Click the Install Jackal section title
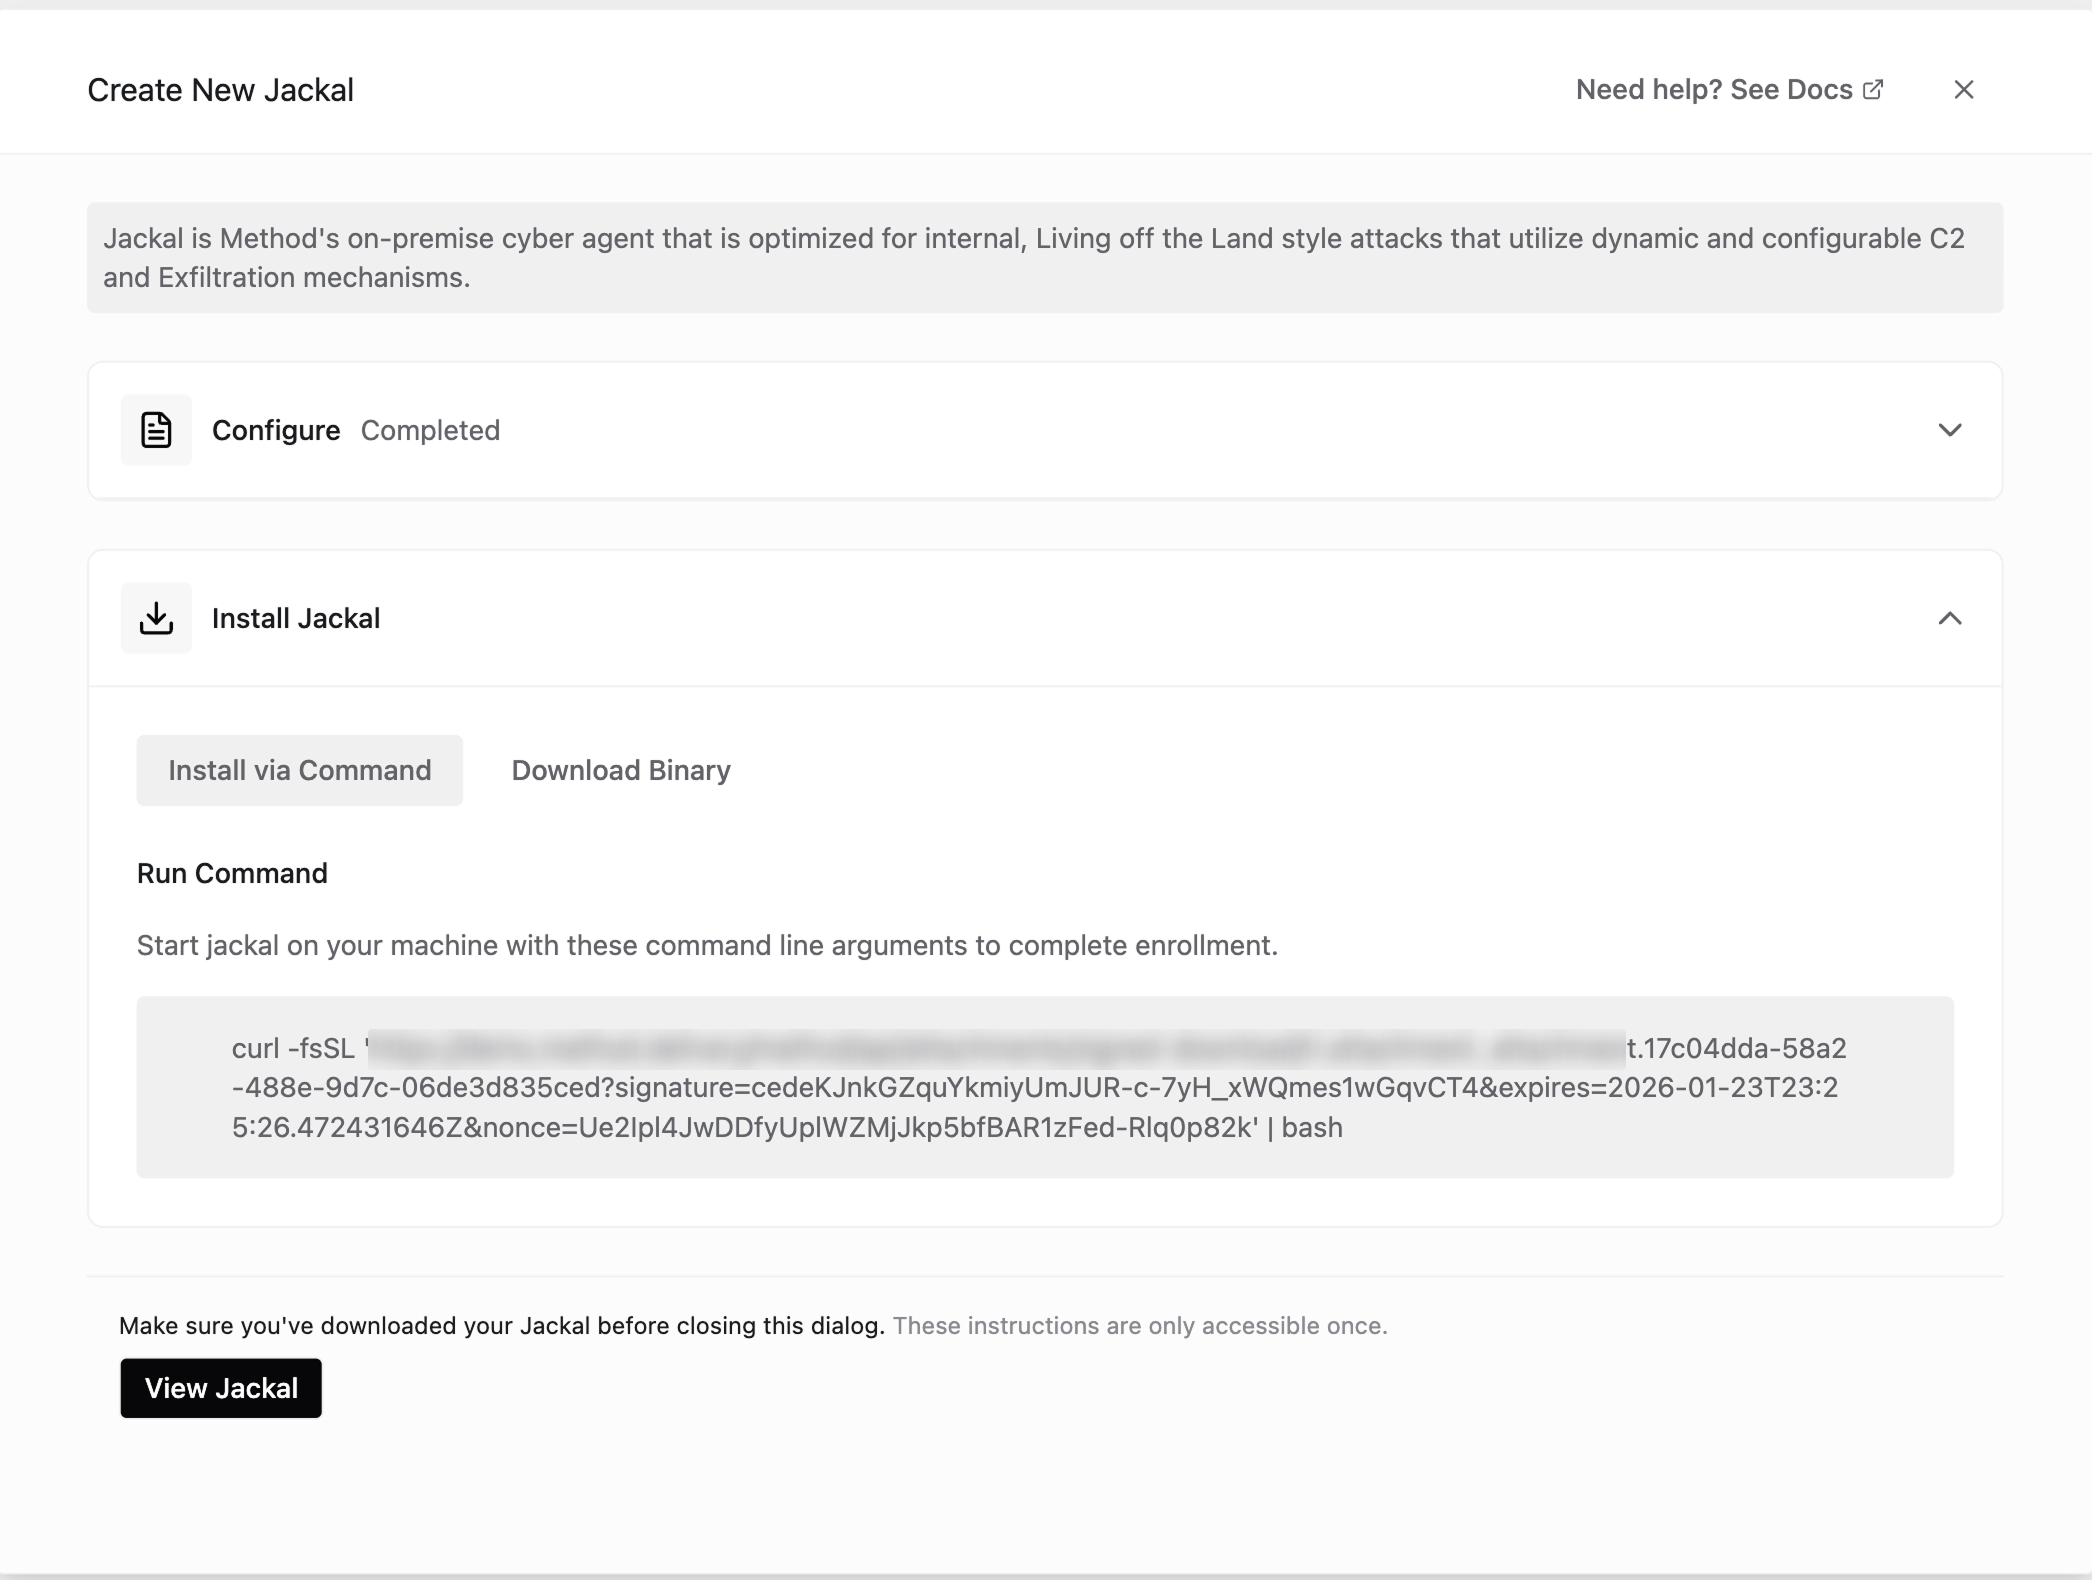Screen dimensions: 2092x1580 tap(296, 618)
